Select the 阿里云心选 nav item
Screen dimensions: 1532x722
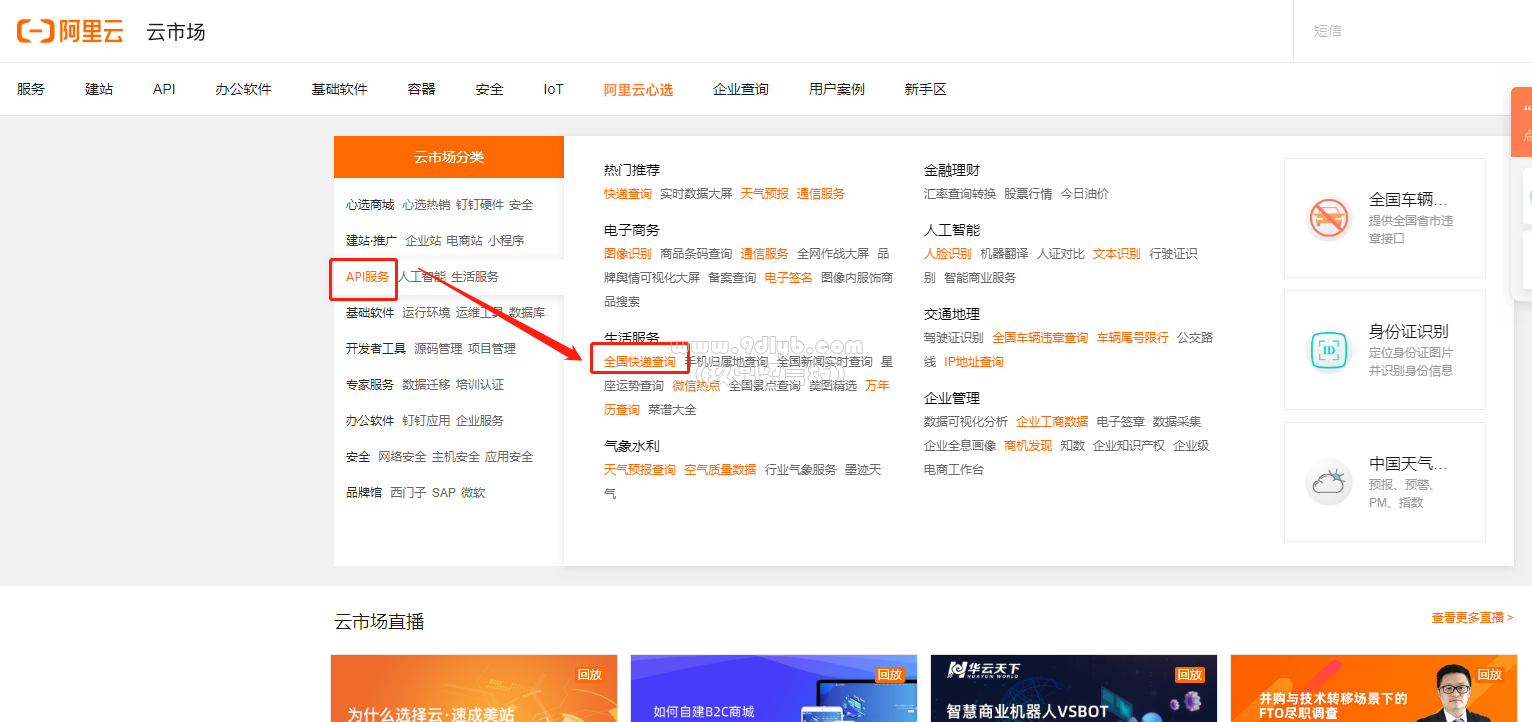point(638,89)
